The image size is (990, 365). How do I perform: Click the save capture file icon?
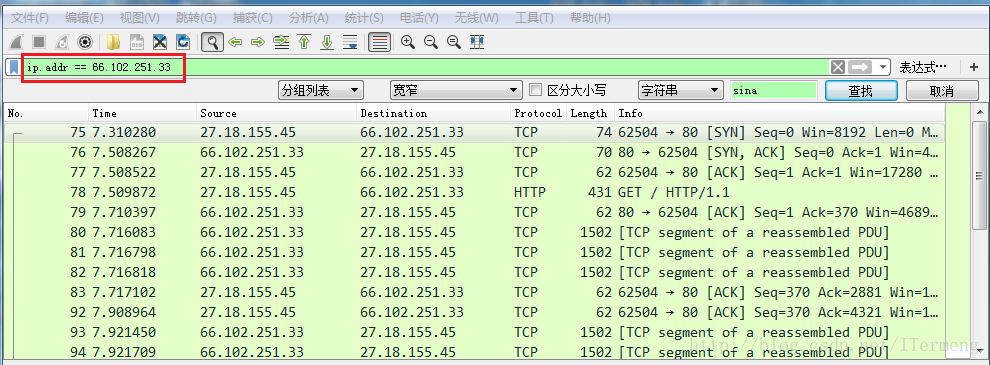pyautogui.click(x=137, y=42)
